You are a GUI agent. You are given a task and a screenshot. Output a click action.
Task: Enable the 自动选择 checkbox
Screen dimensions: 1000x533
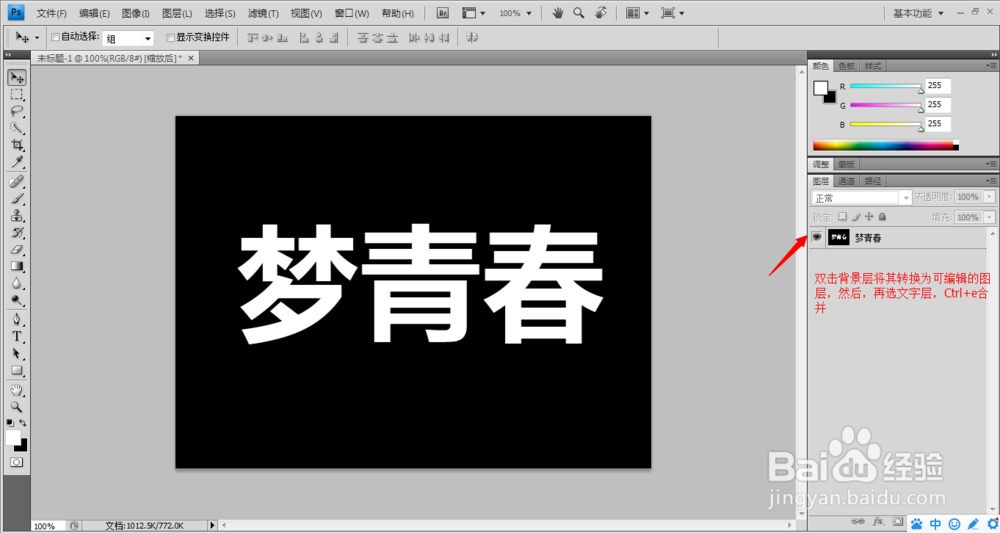(x=55, y=37)
